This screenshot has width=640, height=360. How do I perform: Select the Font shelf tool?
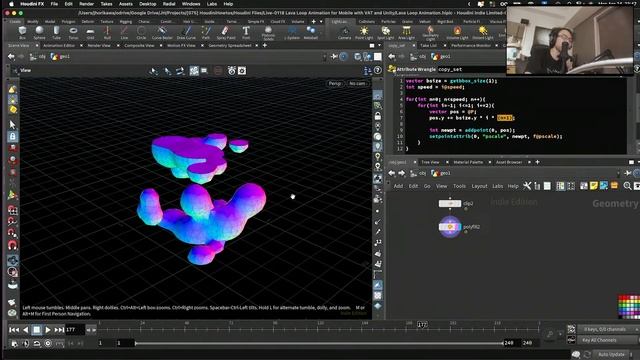click(x=246, y=32)
